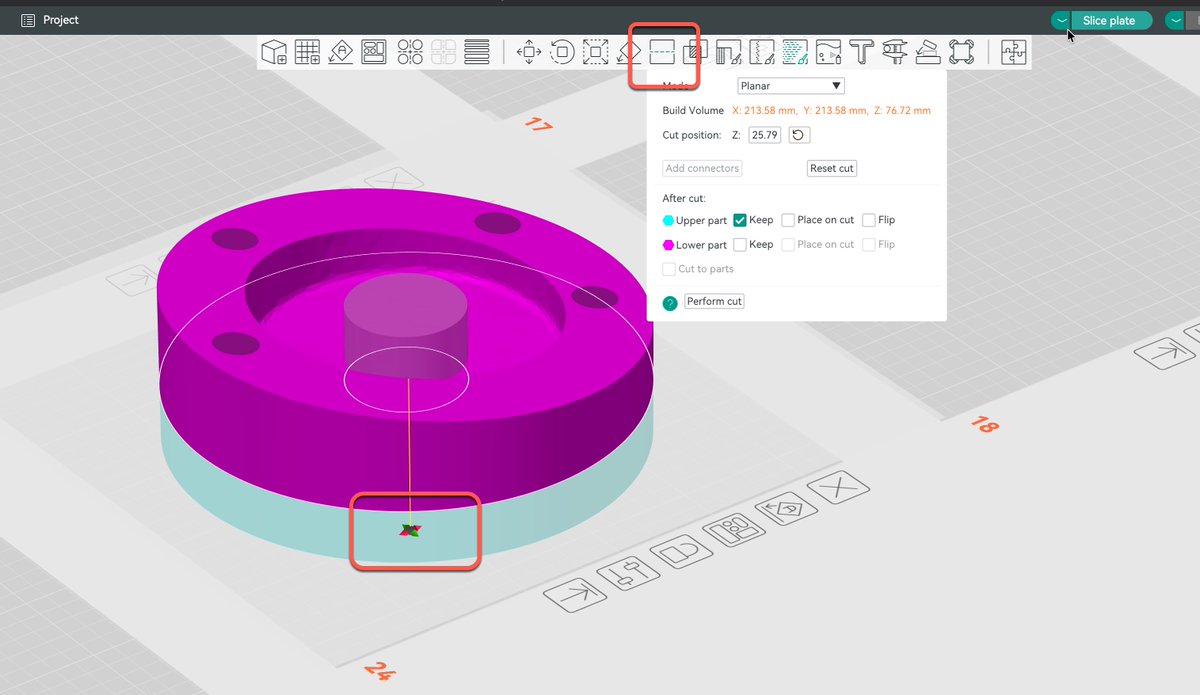Select the Auto orient tool
The height and width of the screenshot is (695, 1200).
pos(340,52)
